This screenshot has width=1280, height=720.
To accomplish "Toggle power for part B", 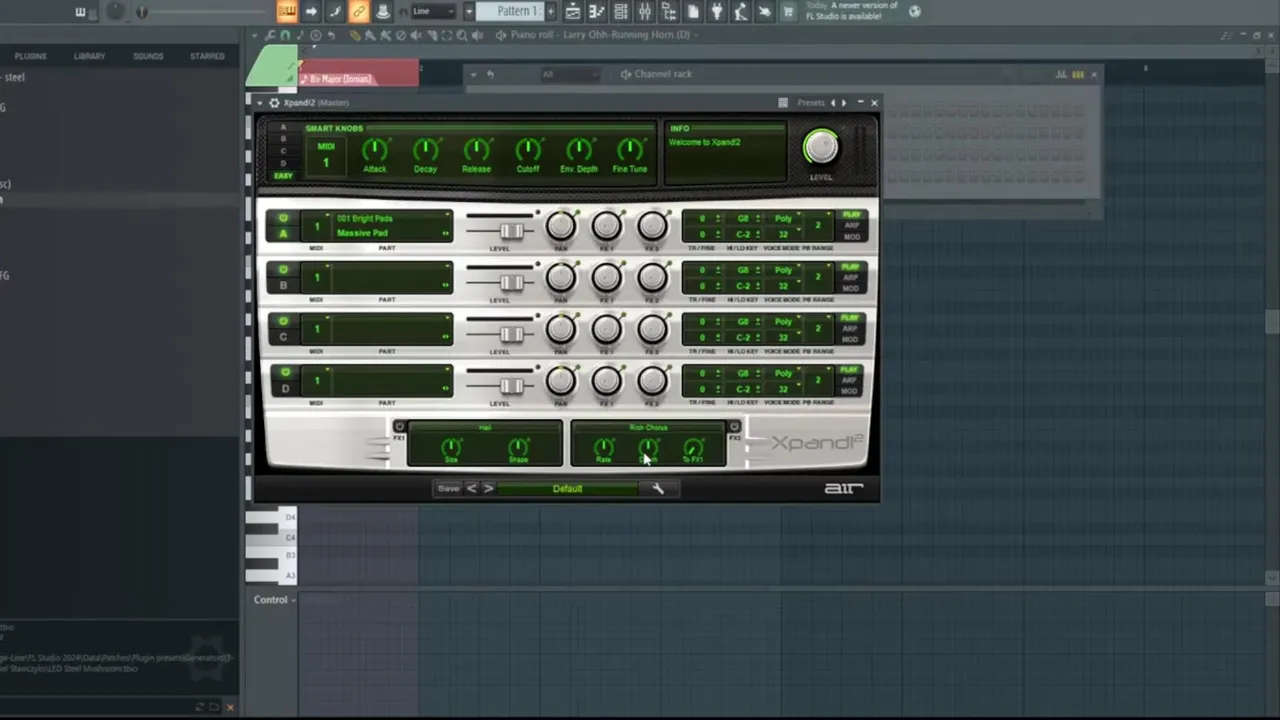I will [x=283, y=270].
